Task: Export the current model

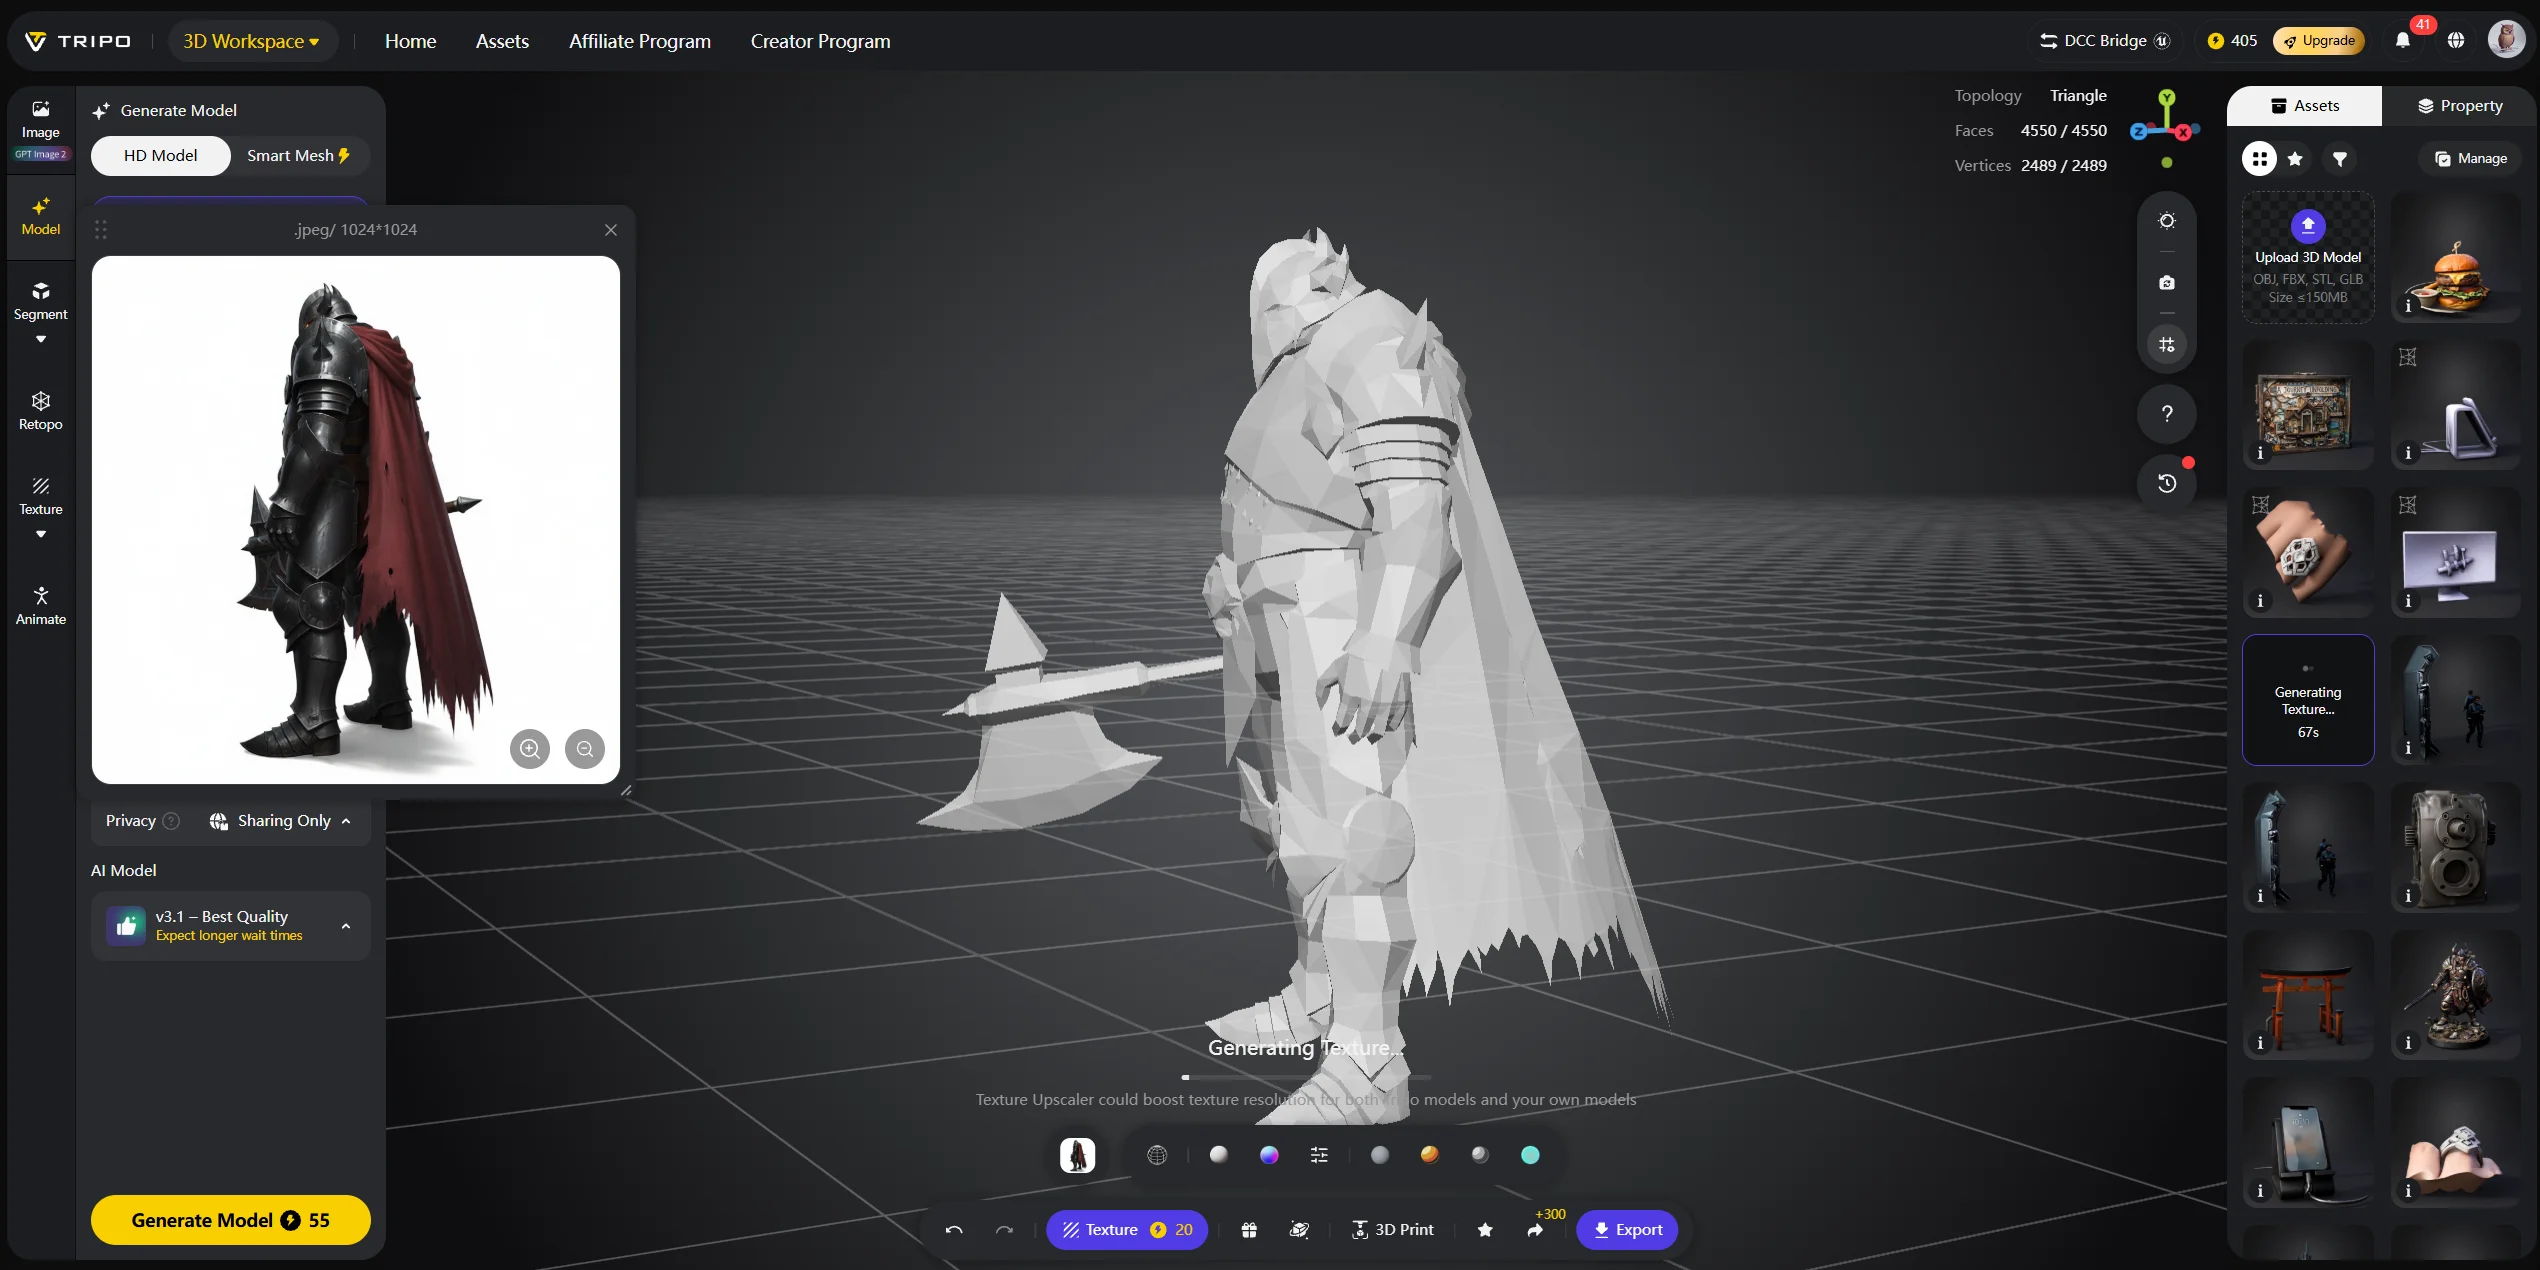Action: 1627,1230
